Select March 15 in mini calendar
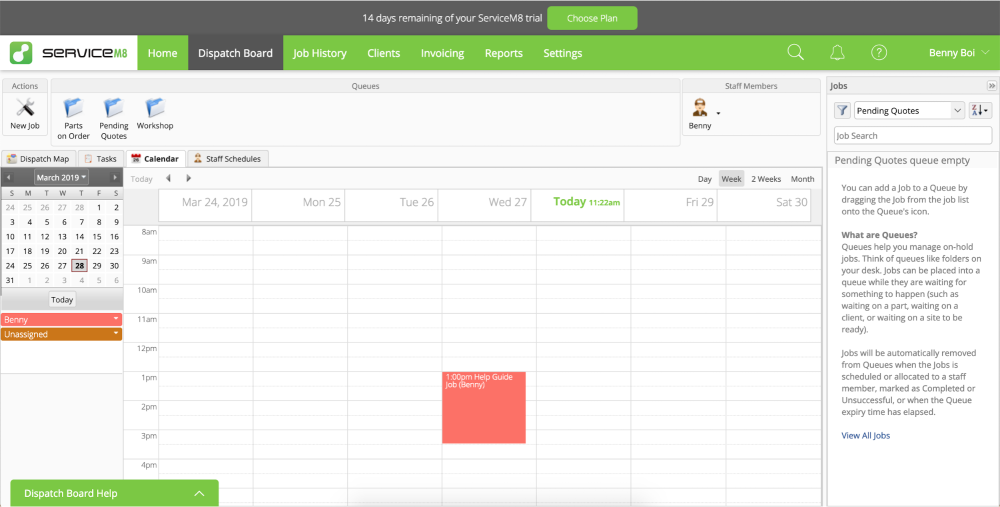Viewport: 1000px width, 507px height. coord(97,237)
